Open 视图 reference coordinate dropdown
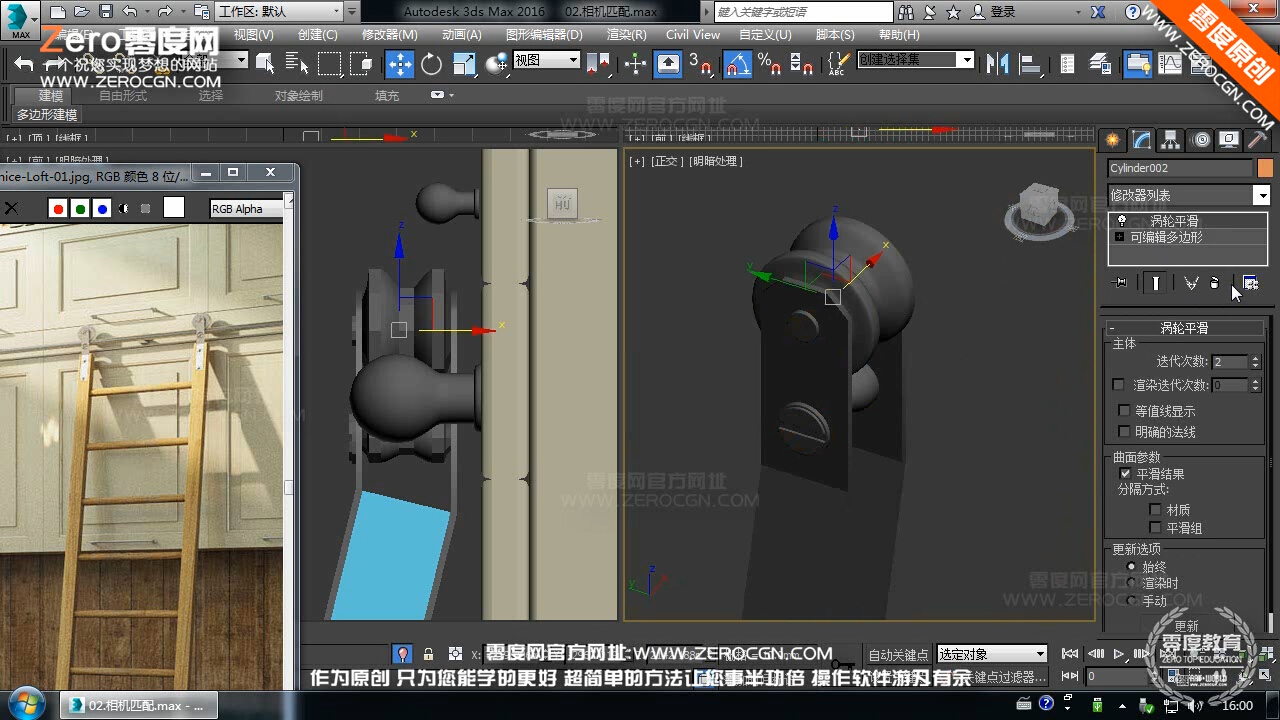 click(547, 60)
